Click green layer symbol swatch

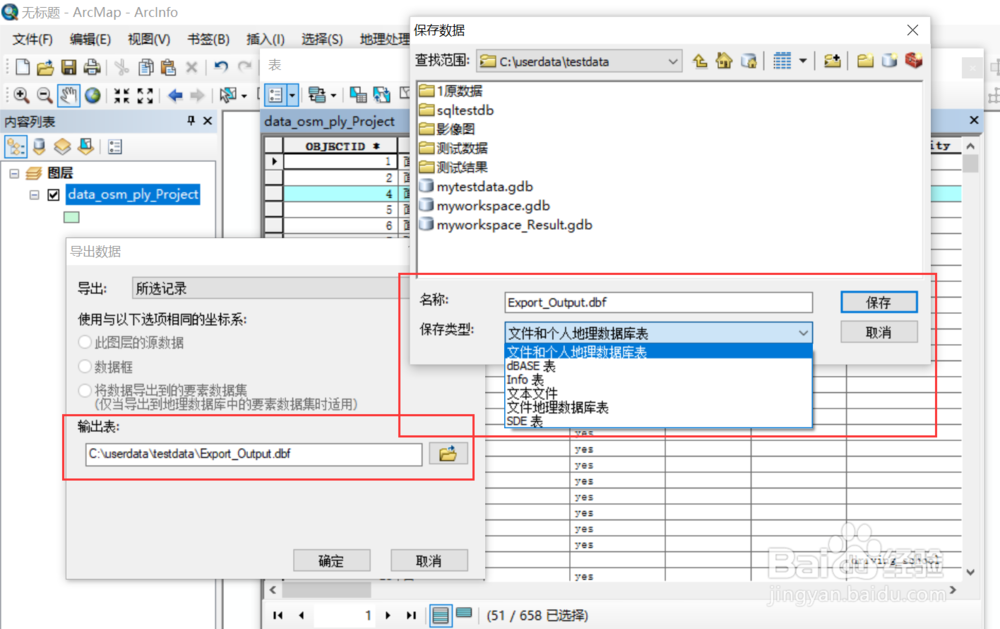[71, 218]
